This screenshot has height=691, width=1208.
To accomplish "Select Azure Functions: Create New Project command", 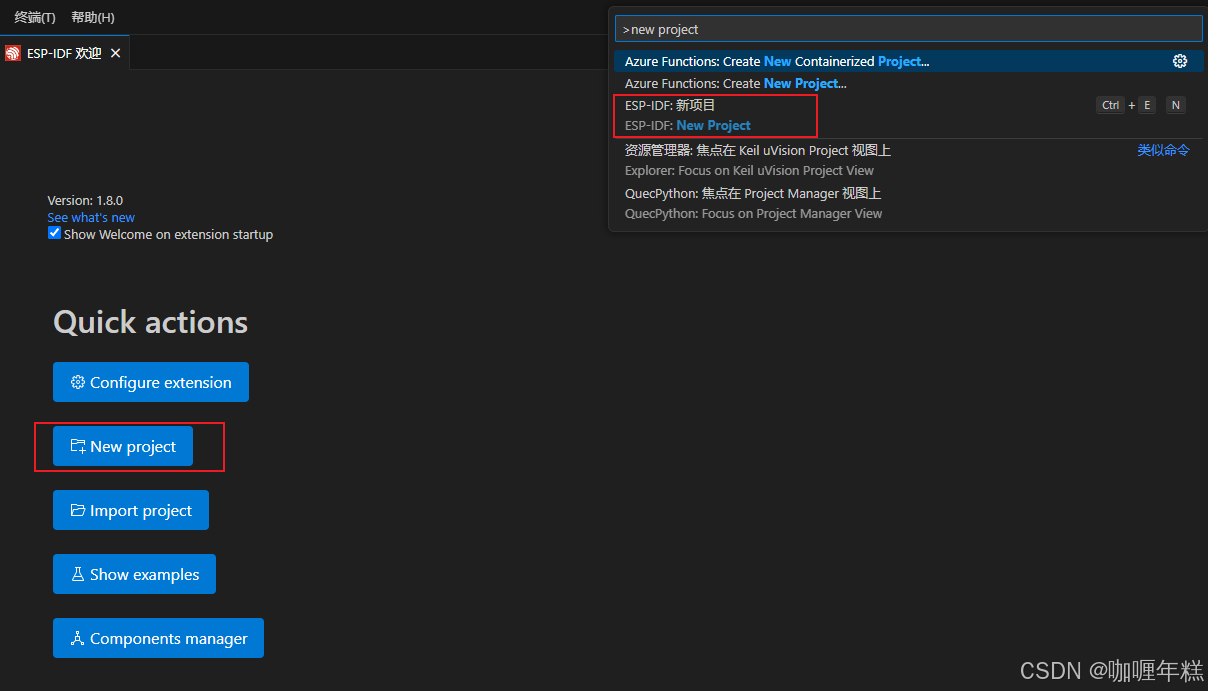I will pos(909,83).
